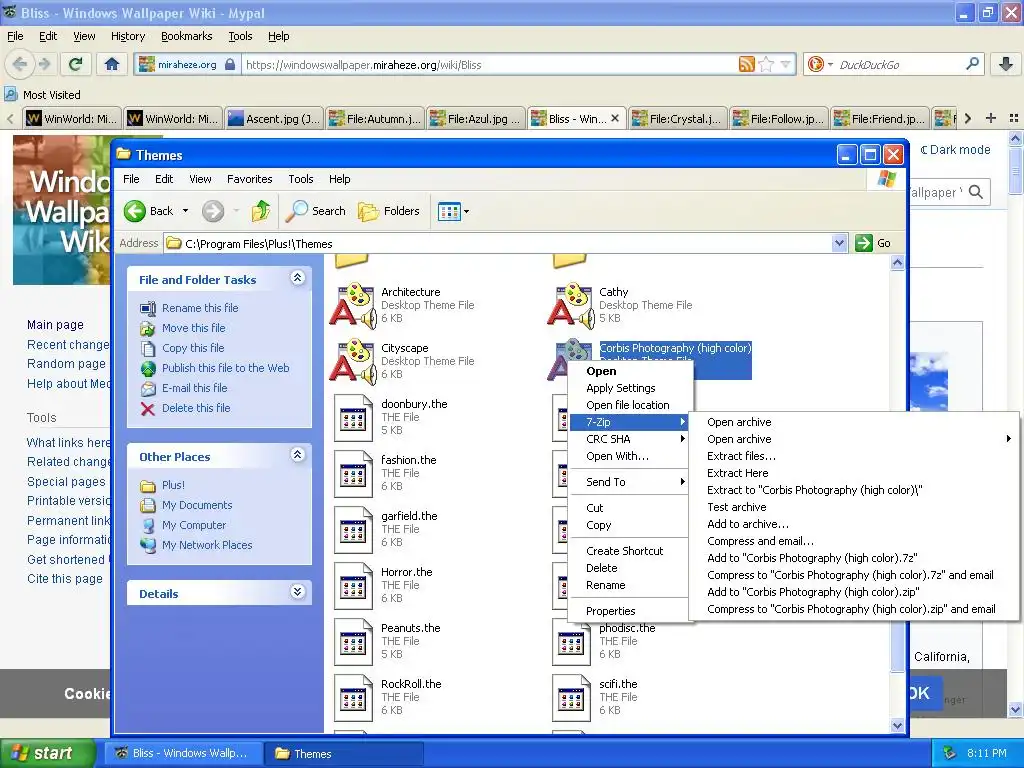Image resolution: width=1024 pixels, height=768 pixels.
Task: Reload the page in Mypal browser
Action: (x=76, y=64)
